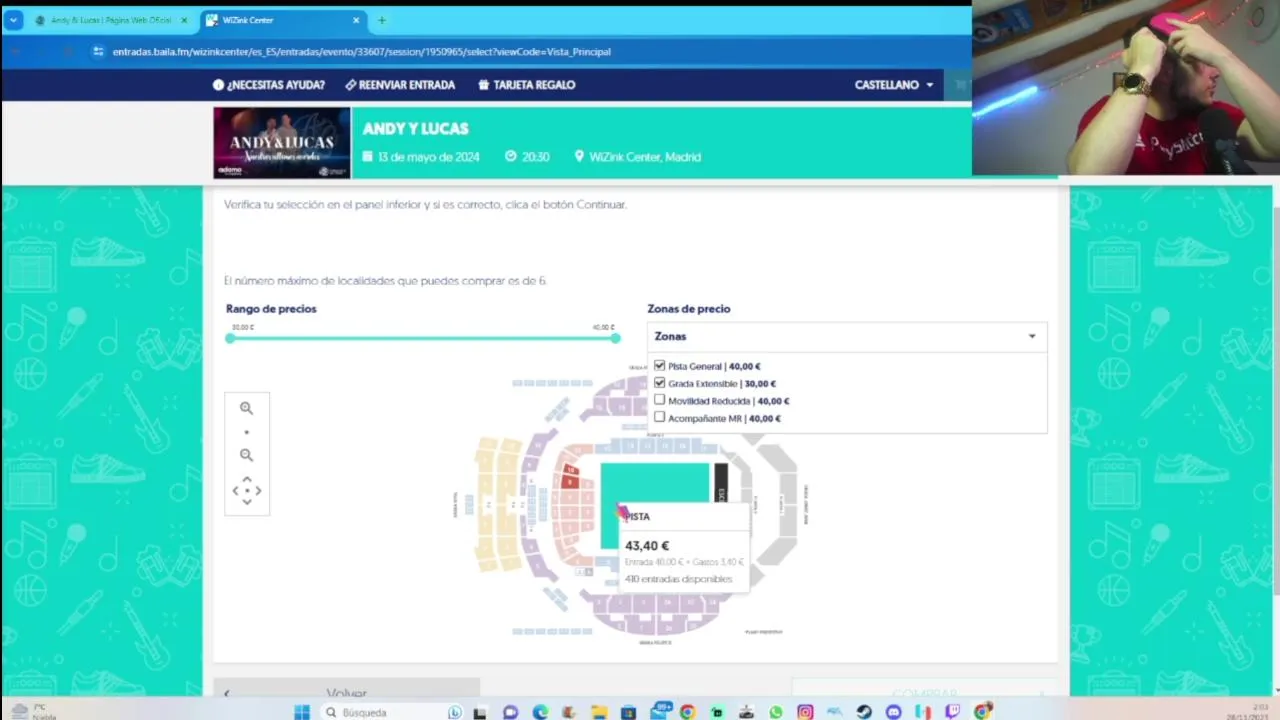The image size is (1280, 720).
Task: Open Microsoft Store from the taskbar
Action: point(628,712)
